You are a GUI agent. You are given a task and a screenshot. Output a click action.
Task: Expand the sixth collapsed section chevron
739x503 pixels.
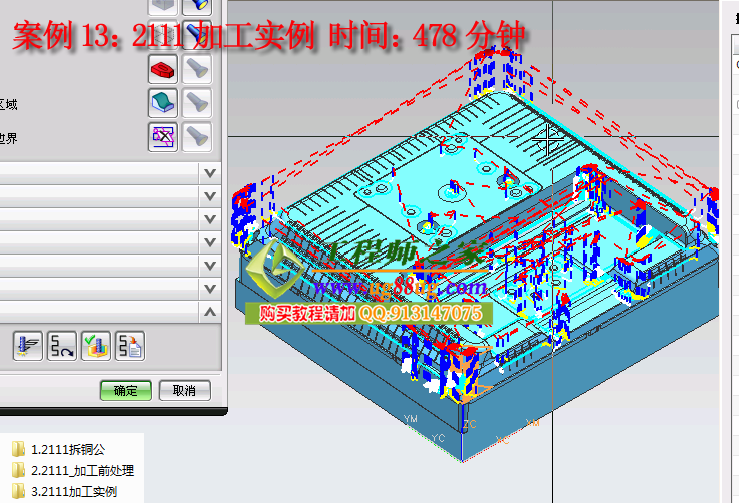coord(210,289)
